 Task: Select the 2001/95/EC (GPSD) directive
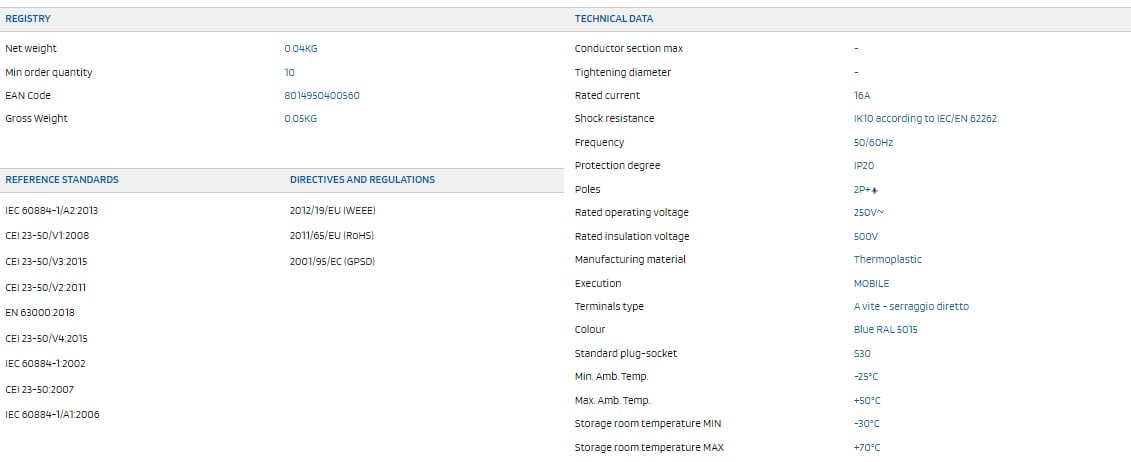point(331,262)
